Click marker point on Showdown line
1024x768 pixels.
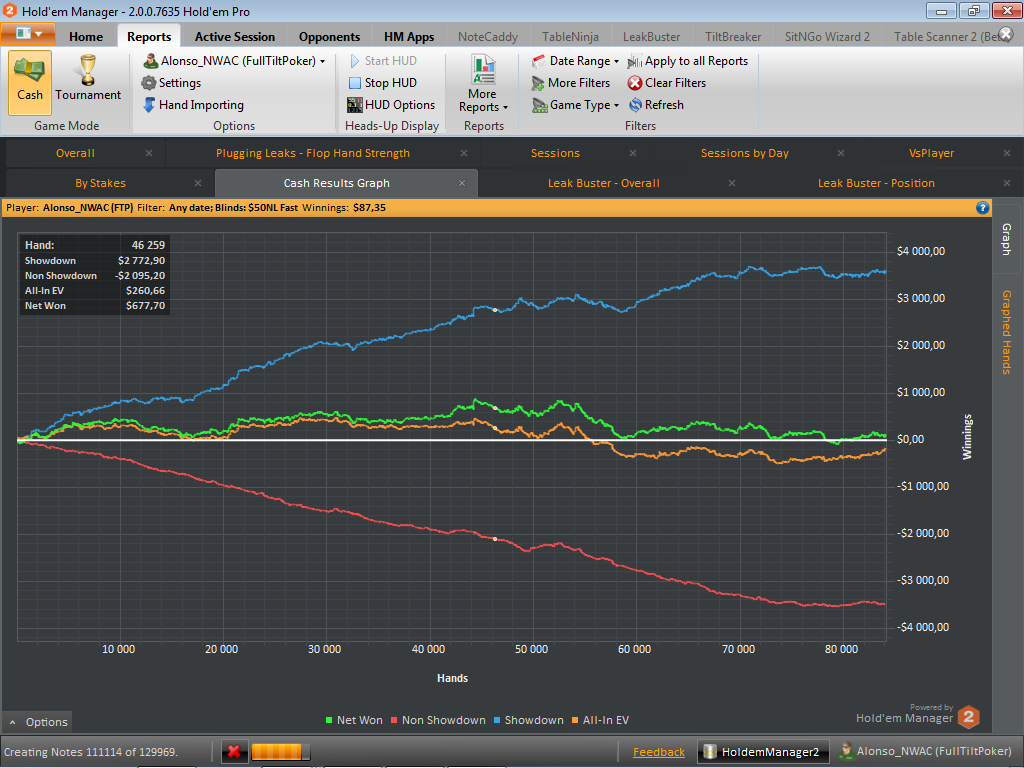[495, 310]
